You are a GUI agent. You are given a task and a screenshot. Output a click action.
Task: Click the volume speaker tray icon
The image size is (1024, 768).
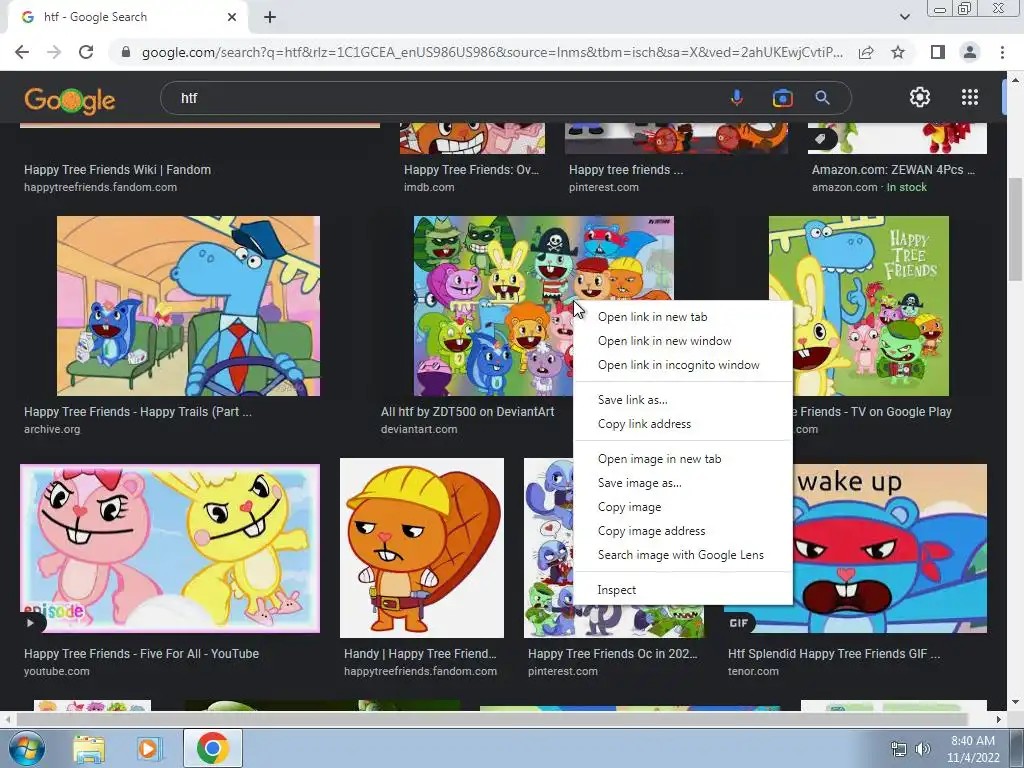click(922, 749)
